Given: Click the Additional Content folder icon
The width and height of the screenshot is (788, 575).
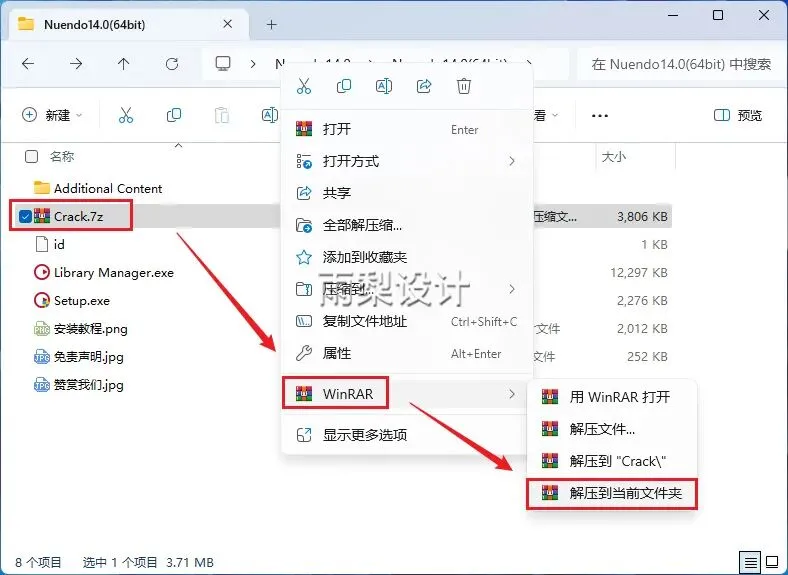Looking at the screenshot, I should 42,188.
